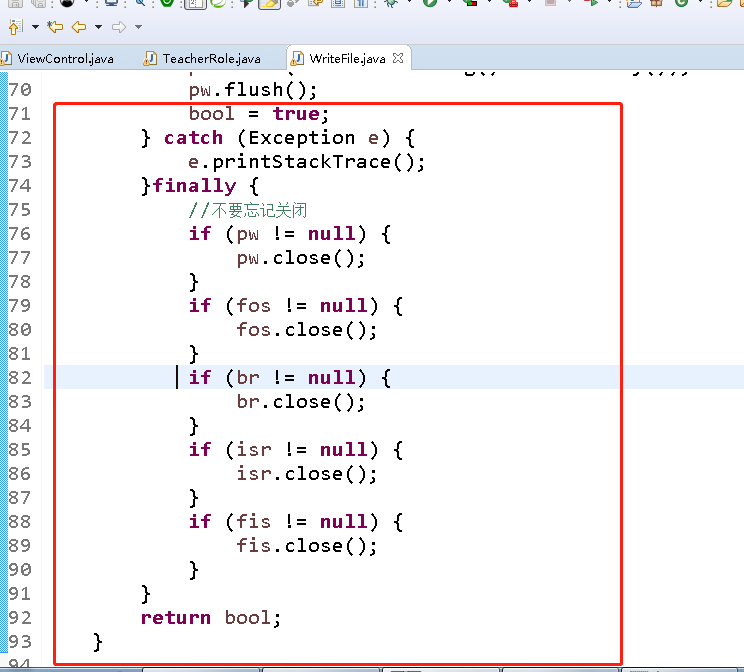Go to previous annotation using up-arrow icon
744x672 pixels.
[x=16, y=27]
